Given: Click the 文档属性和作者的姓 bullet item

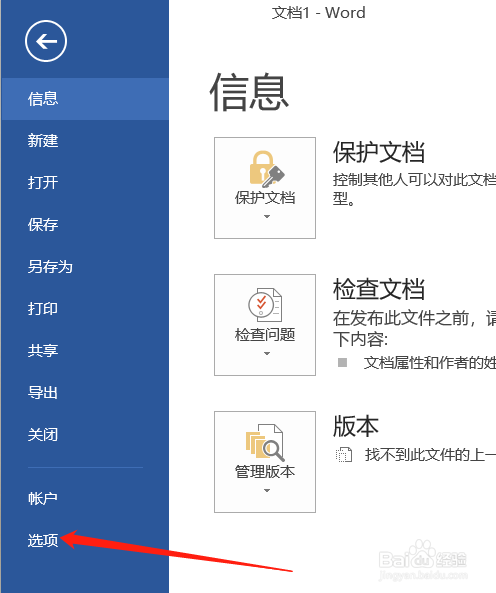Looking at the screenshot, I should point(429,363).
